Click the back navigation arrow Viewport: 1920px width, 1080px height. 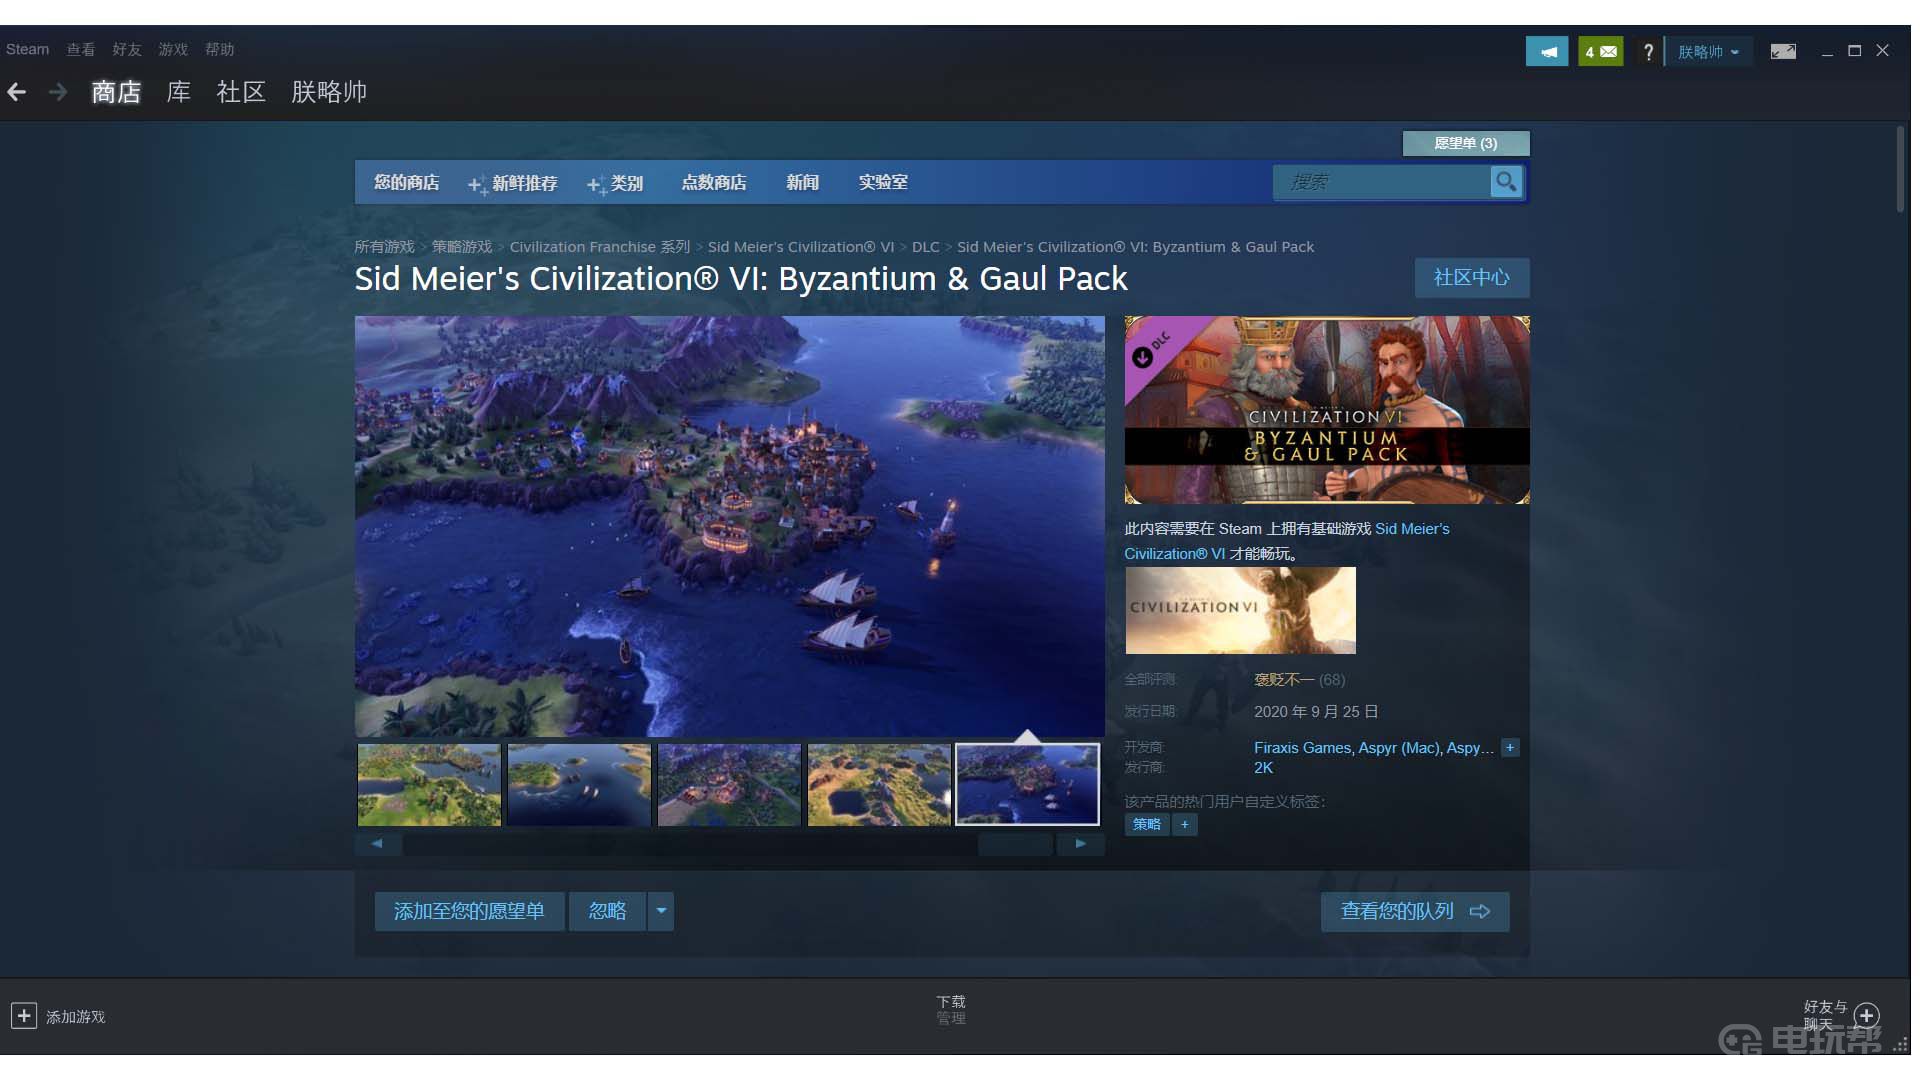coord(17,92)
